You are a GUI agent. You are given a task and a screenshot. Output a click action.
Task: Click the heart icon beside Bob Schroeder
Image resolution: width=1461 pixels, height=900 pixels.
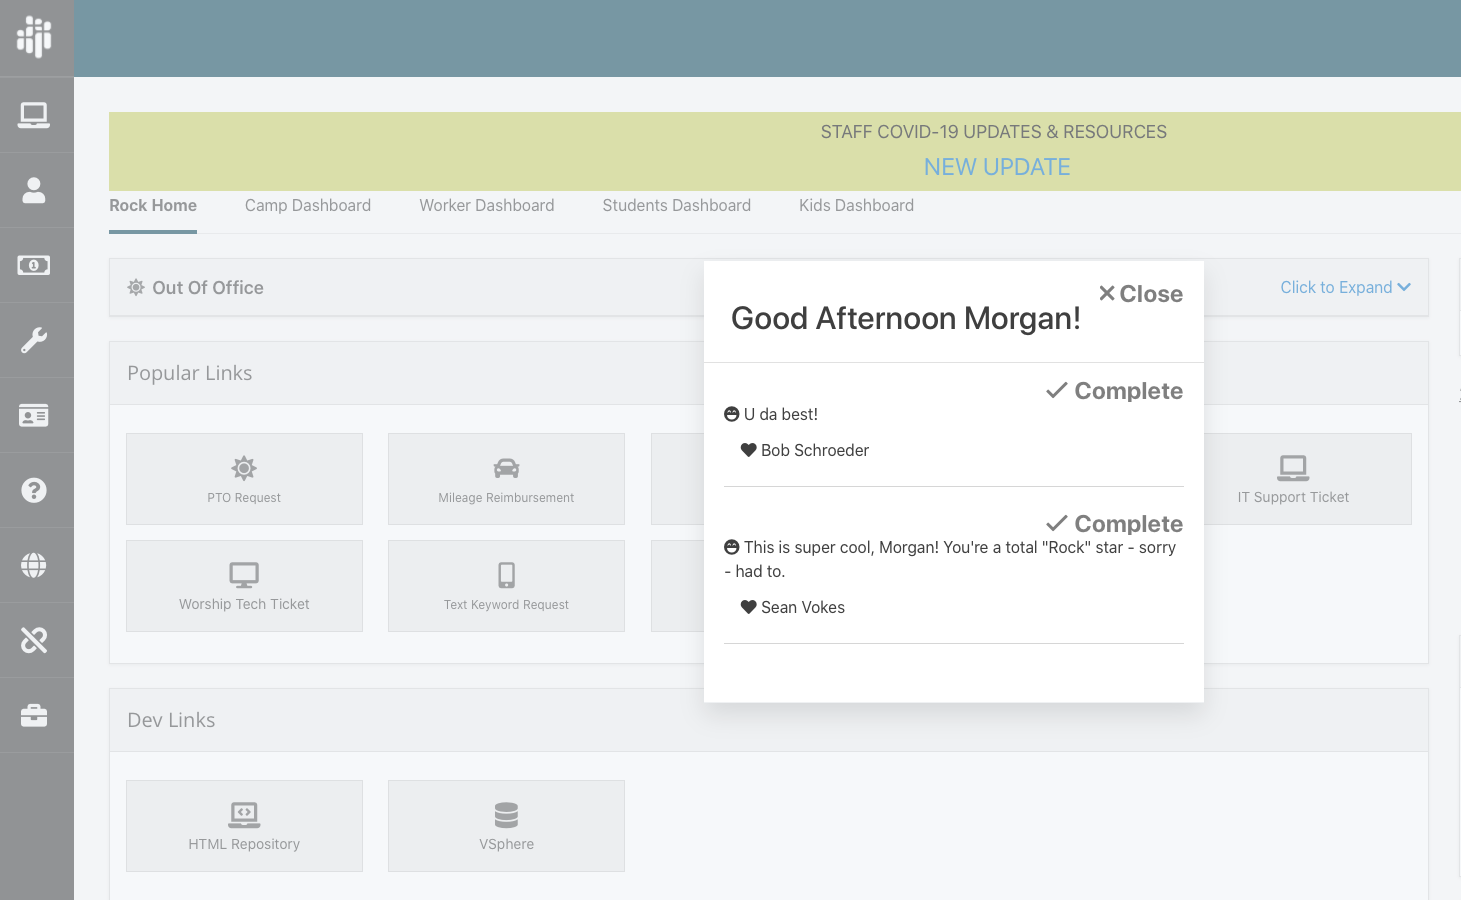(x=748, y=450)
